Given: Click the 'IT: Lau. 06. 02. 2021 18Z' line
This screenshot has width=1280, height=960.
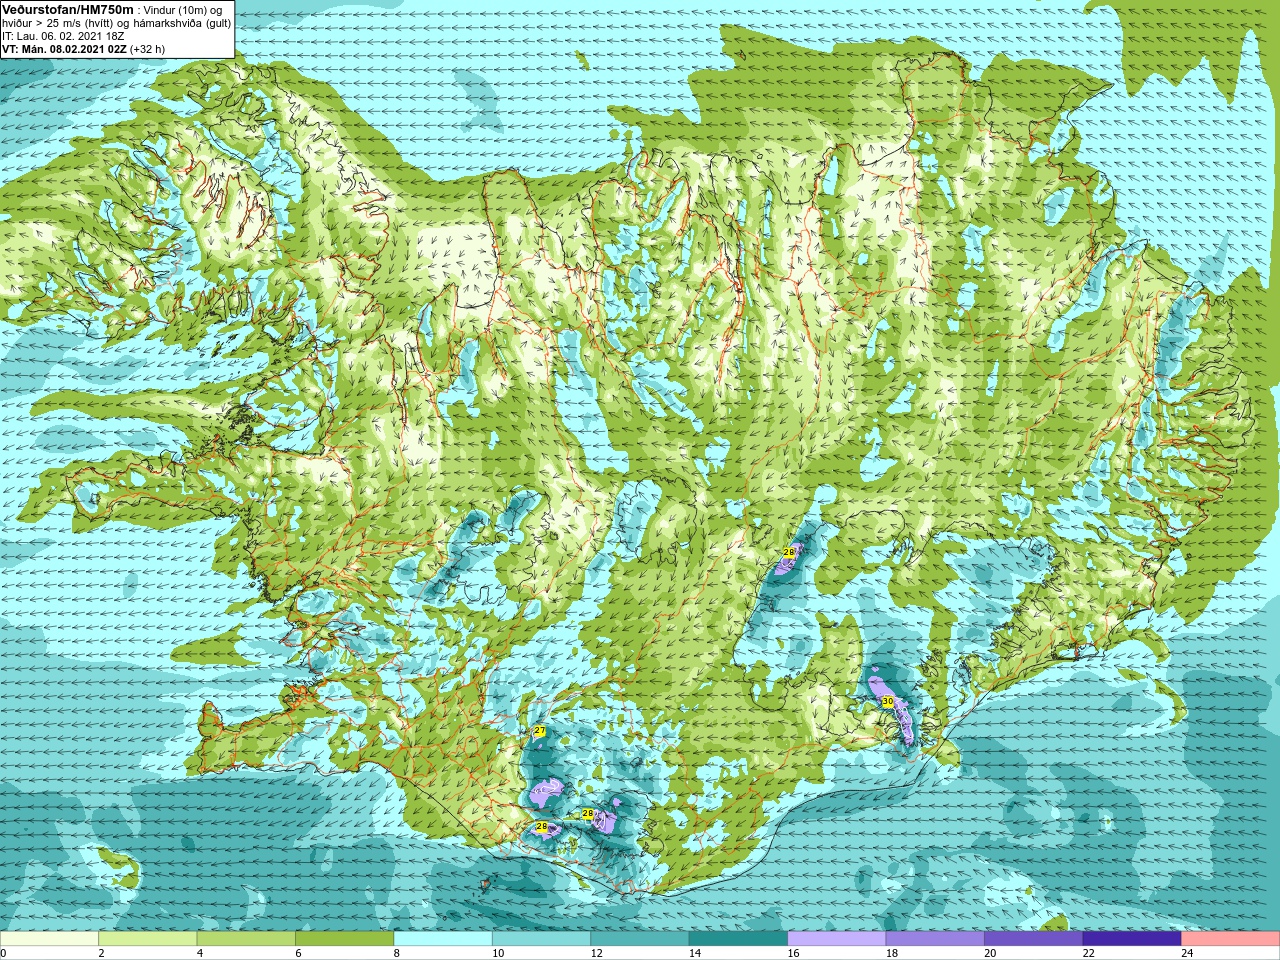Looking at the screenshot, I should pyautogui.click(x=63, y=36).
